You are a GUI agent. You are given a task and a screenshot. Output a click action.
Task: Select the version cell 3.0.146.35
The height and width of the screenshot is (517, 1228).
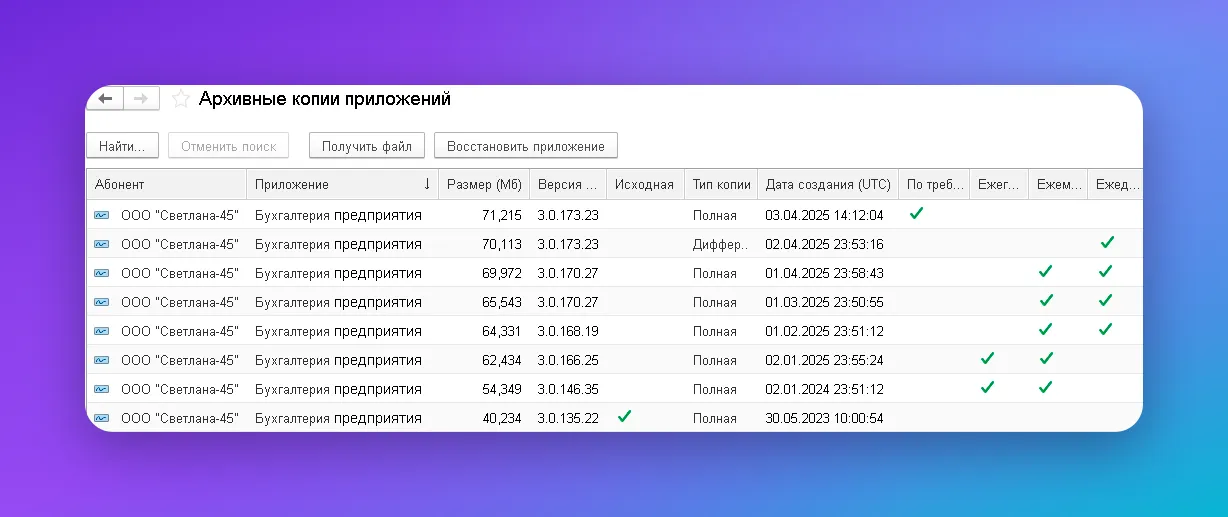click(568, 389)
